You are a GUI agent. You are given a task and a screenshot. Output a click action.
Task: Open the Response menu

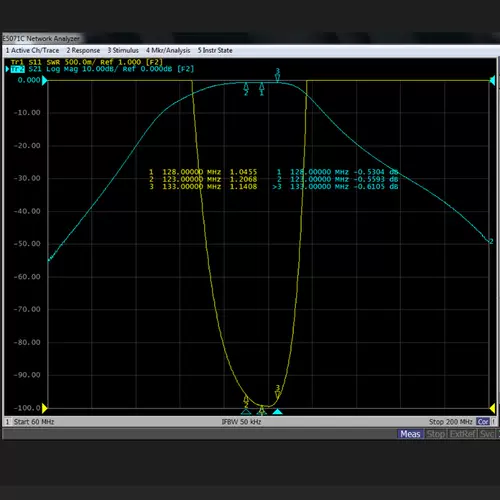pyautogui.click(x=83, y=50)
